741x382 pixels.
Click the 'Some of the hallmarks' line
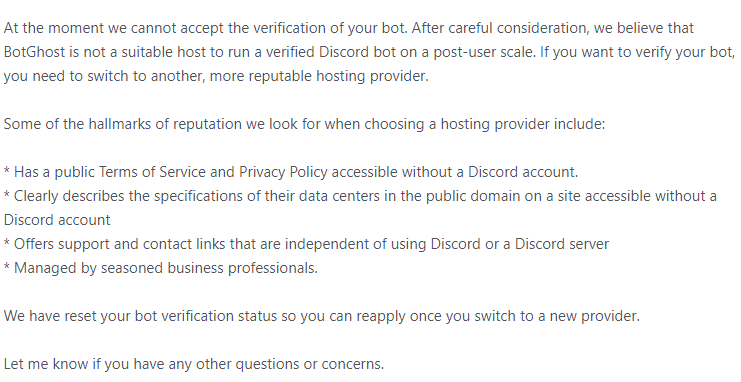304,124
